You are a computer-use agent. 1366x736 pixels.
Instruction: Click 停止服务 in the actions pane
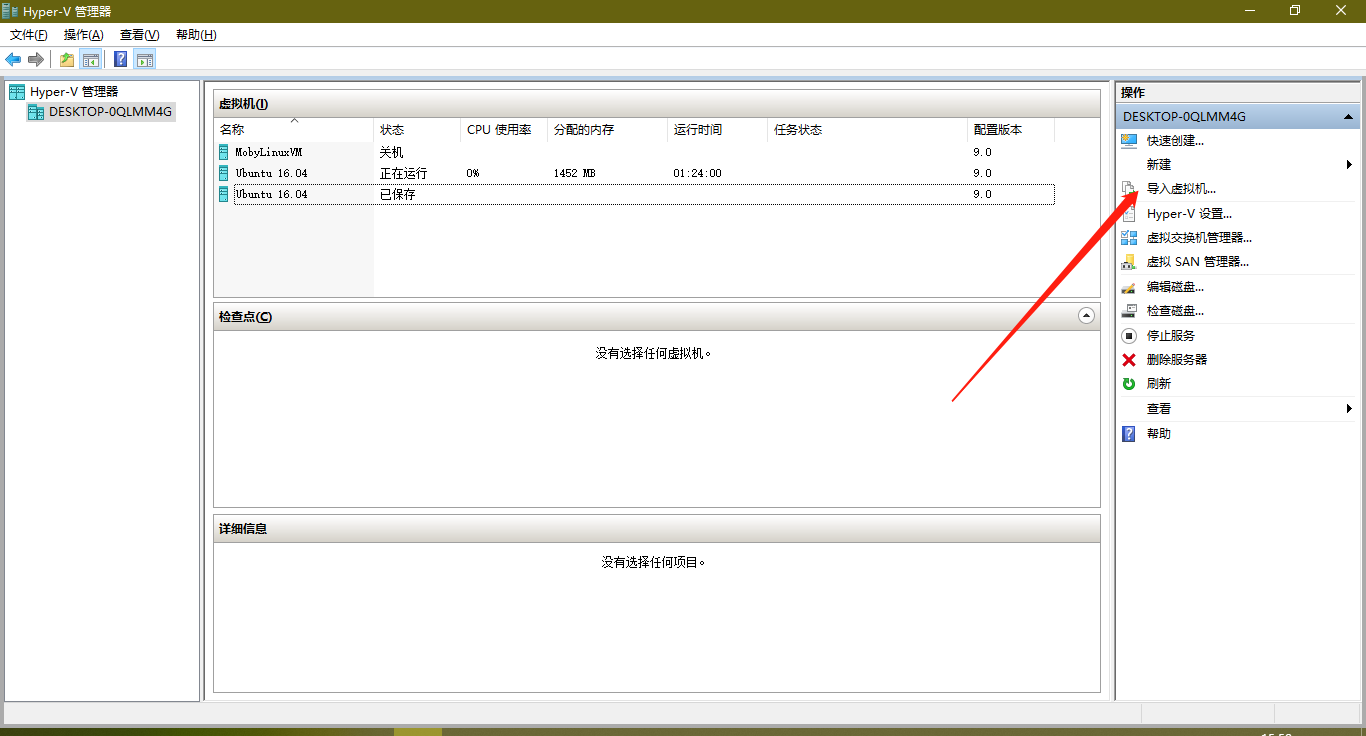(1171, 336)
